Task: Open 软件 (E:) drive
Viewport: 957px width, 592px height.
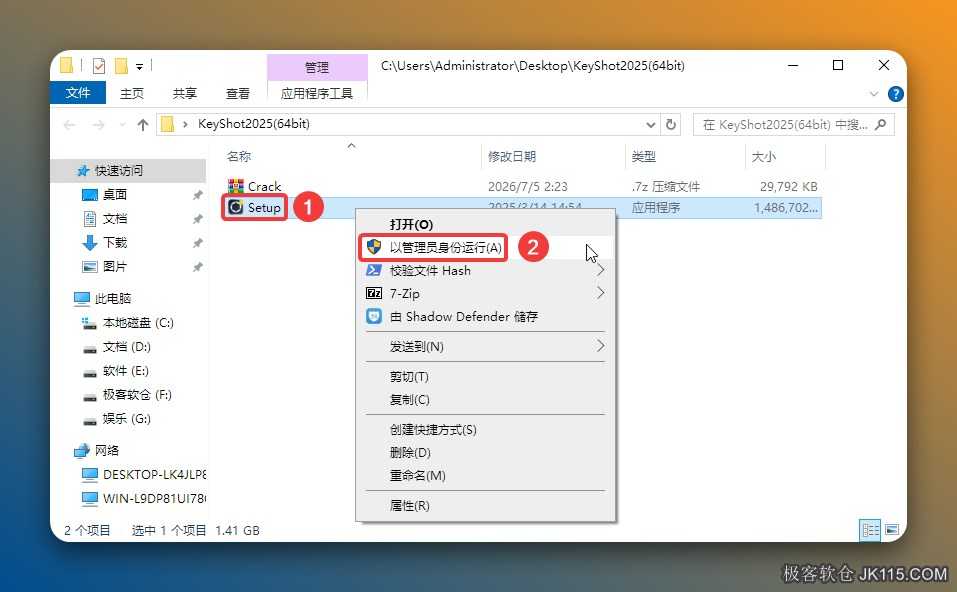Action: pos(126,370)
